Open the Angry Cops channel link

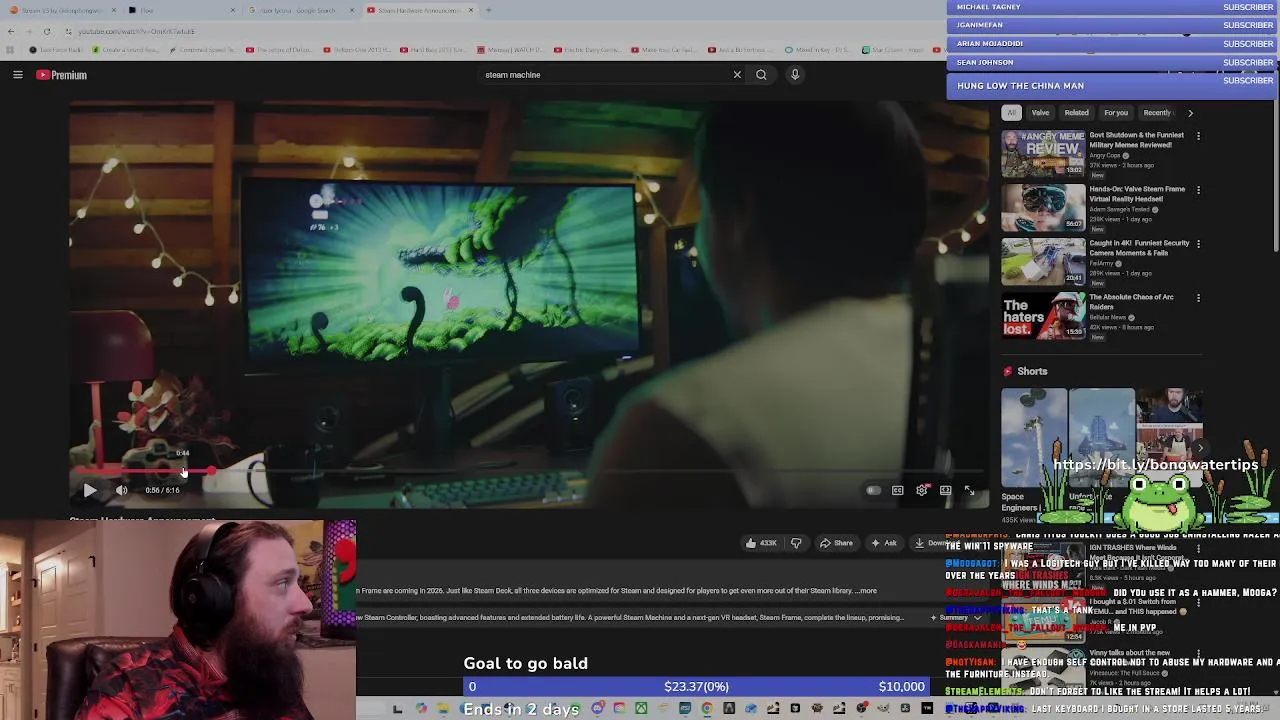click(1105, 156)
